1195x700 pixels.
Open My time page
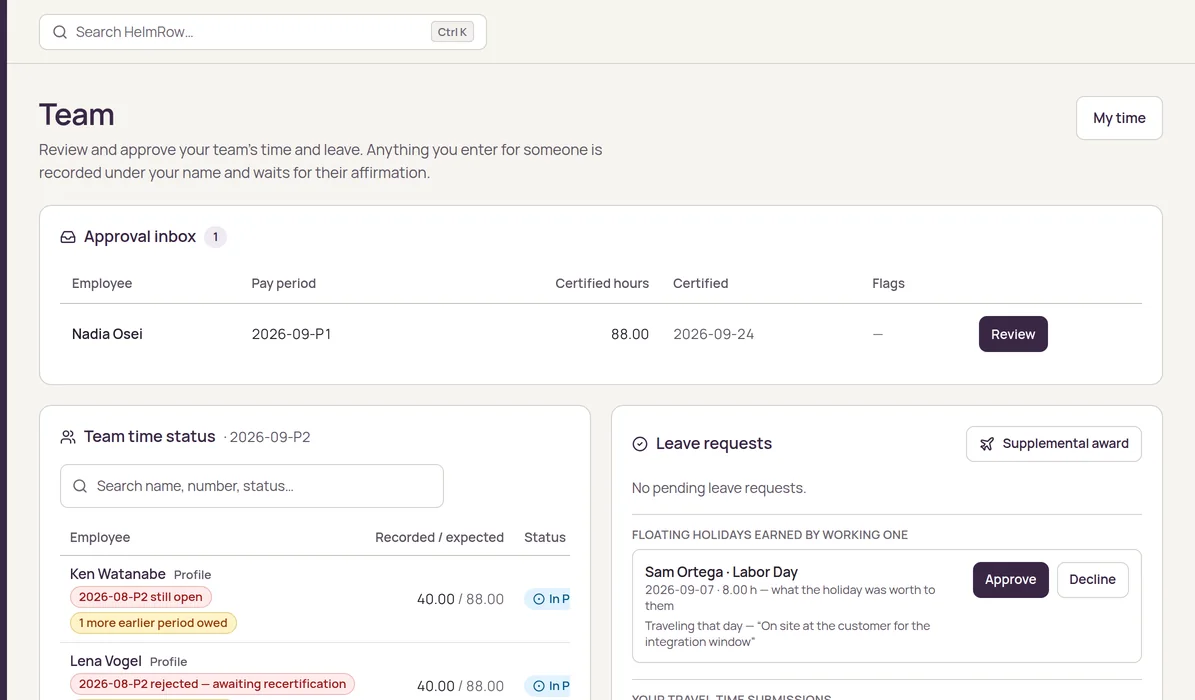click(1119, 118)
